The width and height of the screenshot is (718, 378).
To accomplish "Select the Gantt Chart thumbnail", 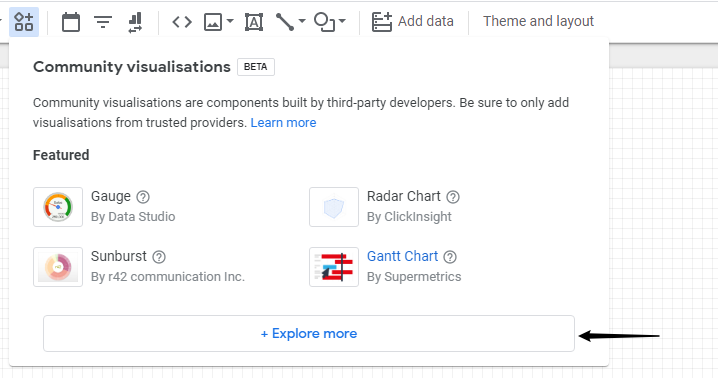I will point(334,267).
